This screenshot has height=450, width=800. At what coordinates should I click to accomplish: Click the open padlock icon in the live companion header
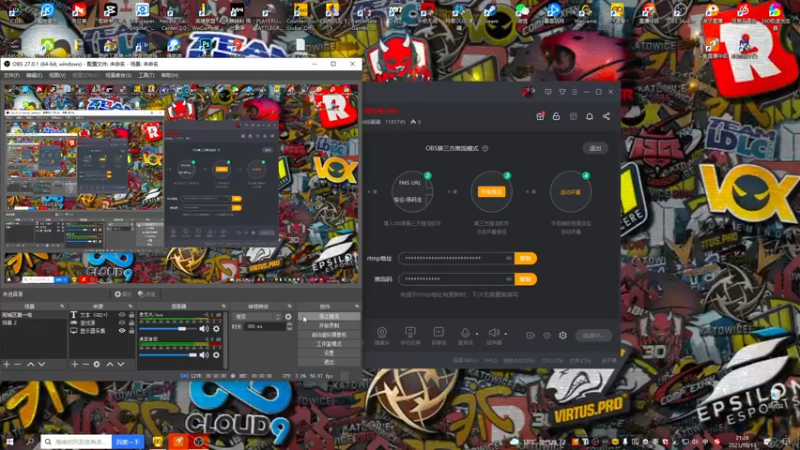[556, 116]
